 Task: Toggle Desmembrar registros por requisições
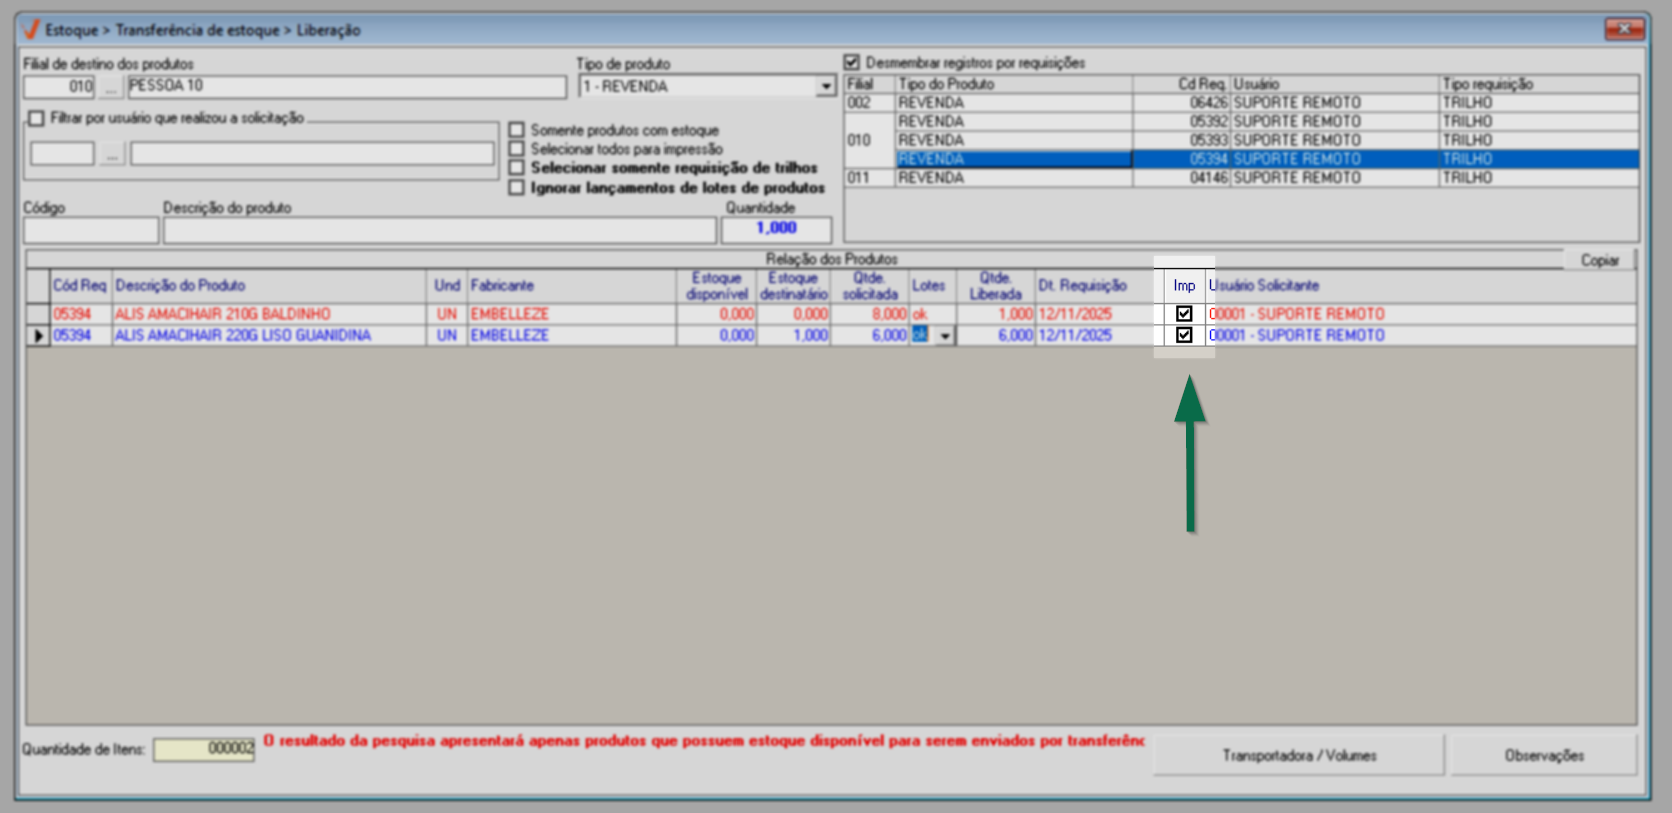pyautogui.click(x=852, y=63)
